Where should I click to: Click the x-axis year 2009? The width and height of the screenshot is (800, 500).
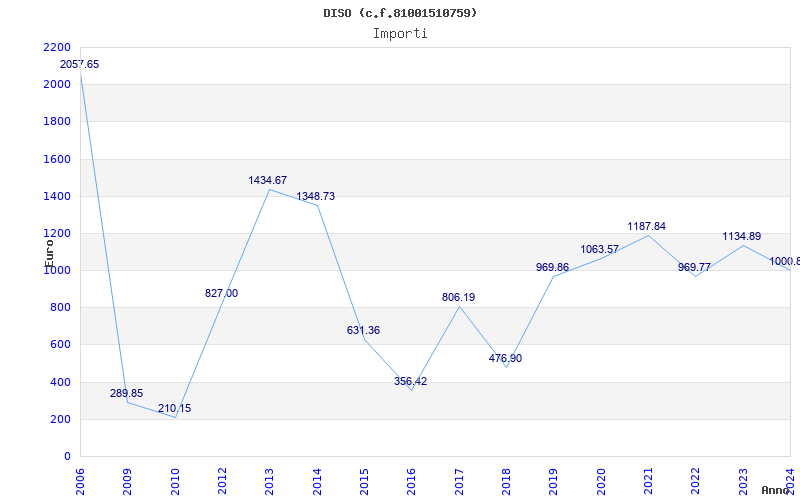coord(128,481)
